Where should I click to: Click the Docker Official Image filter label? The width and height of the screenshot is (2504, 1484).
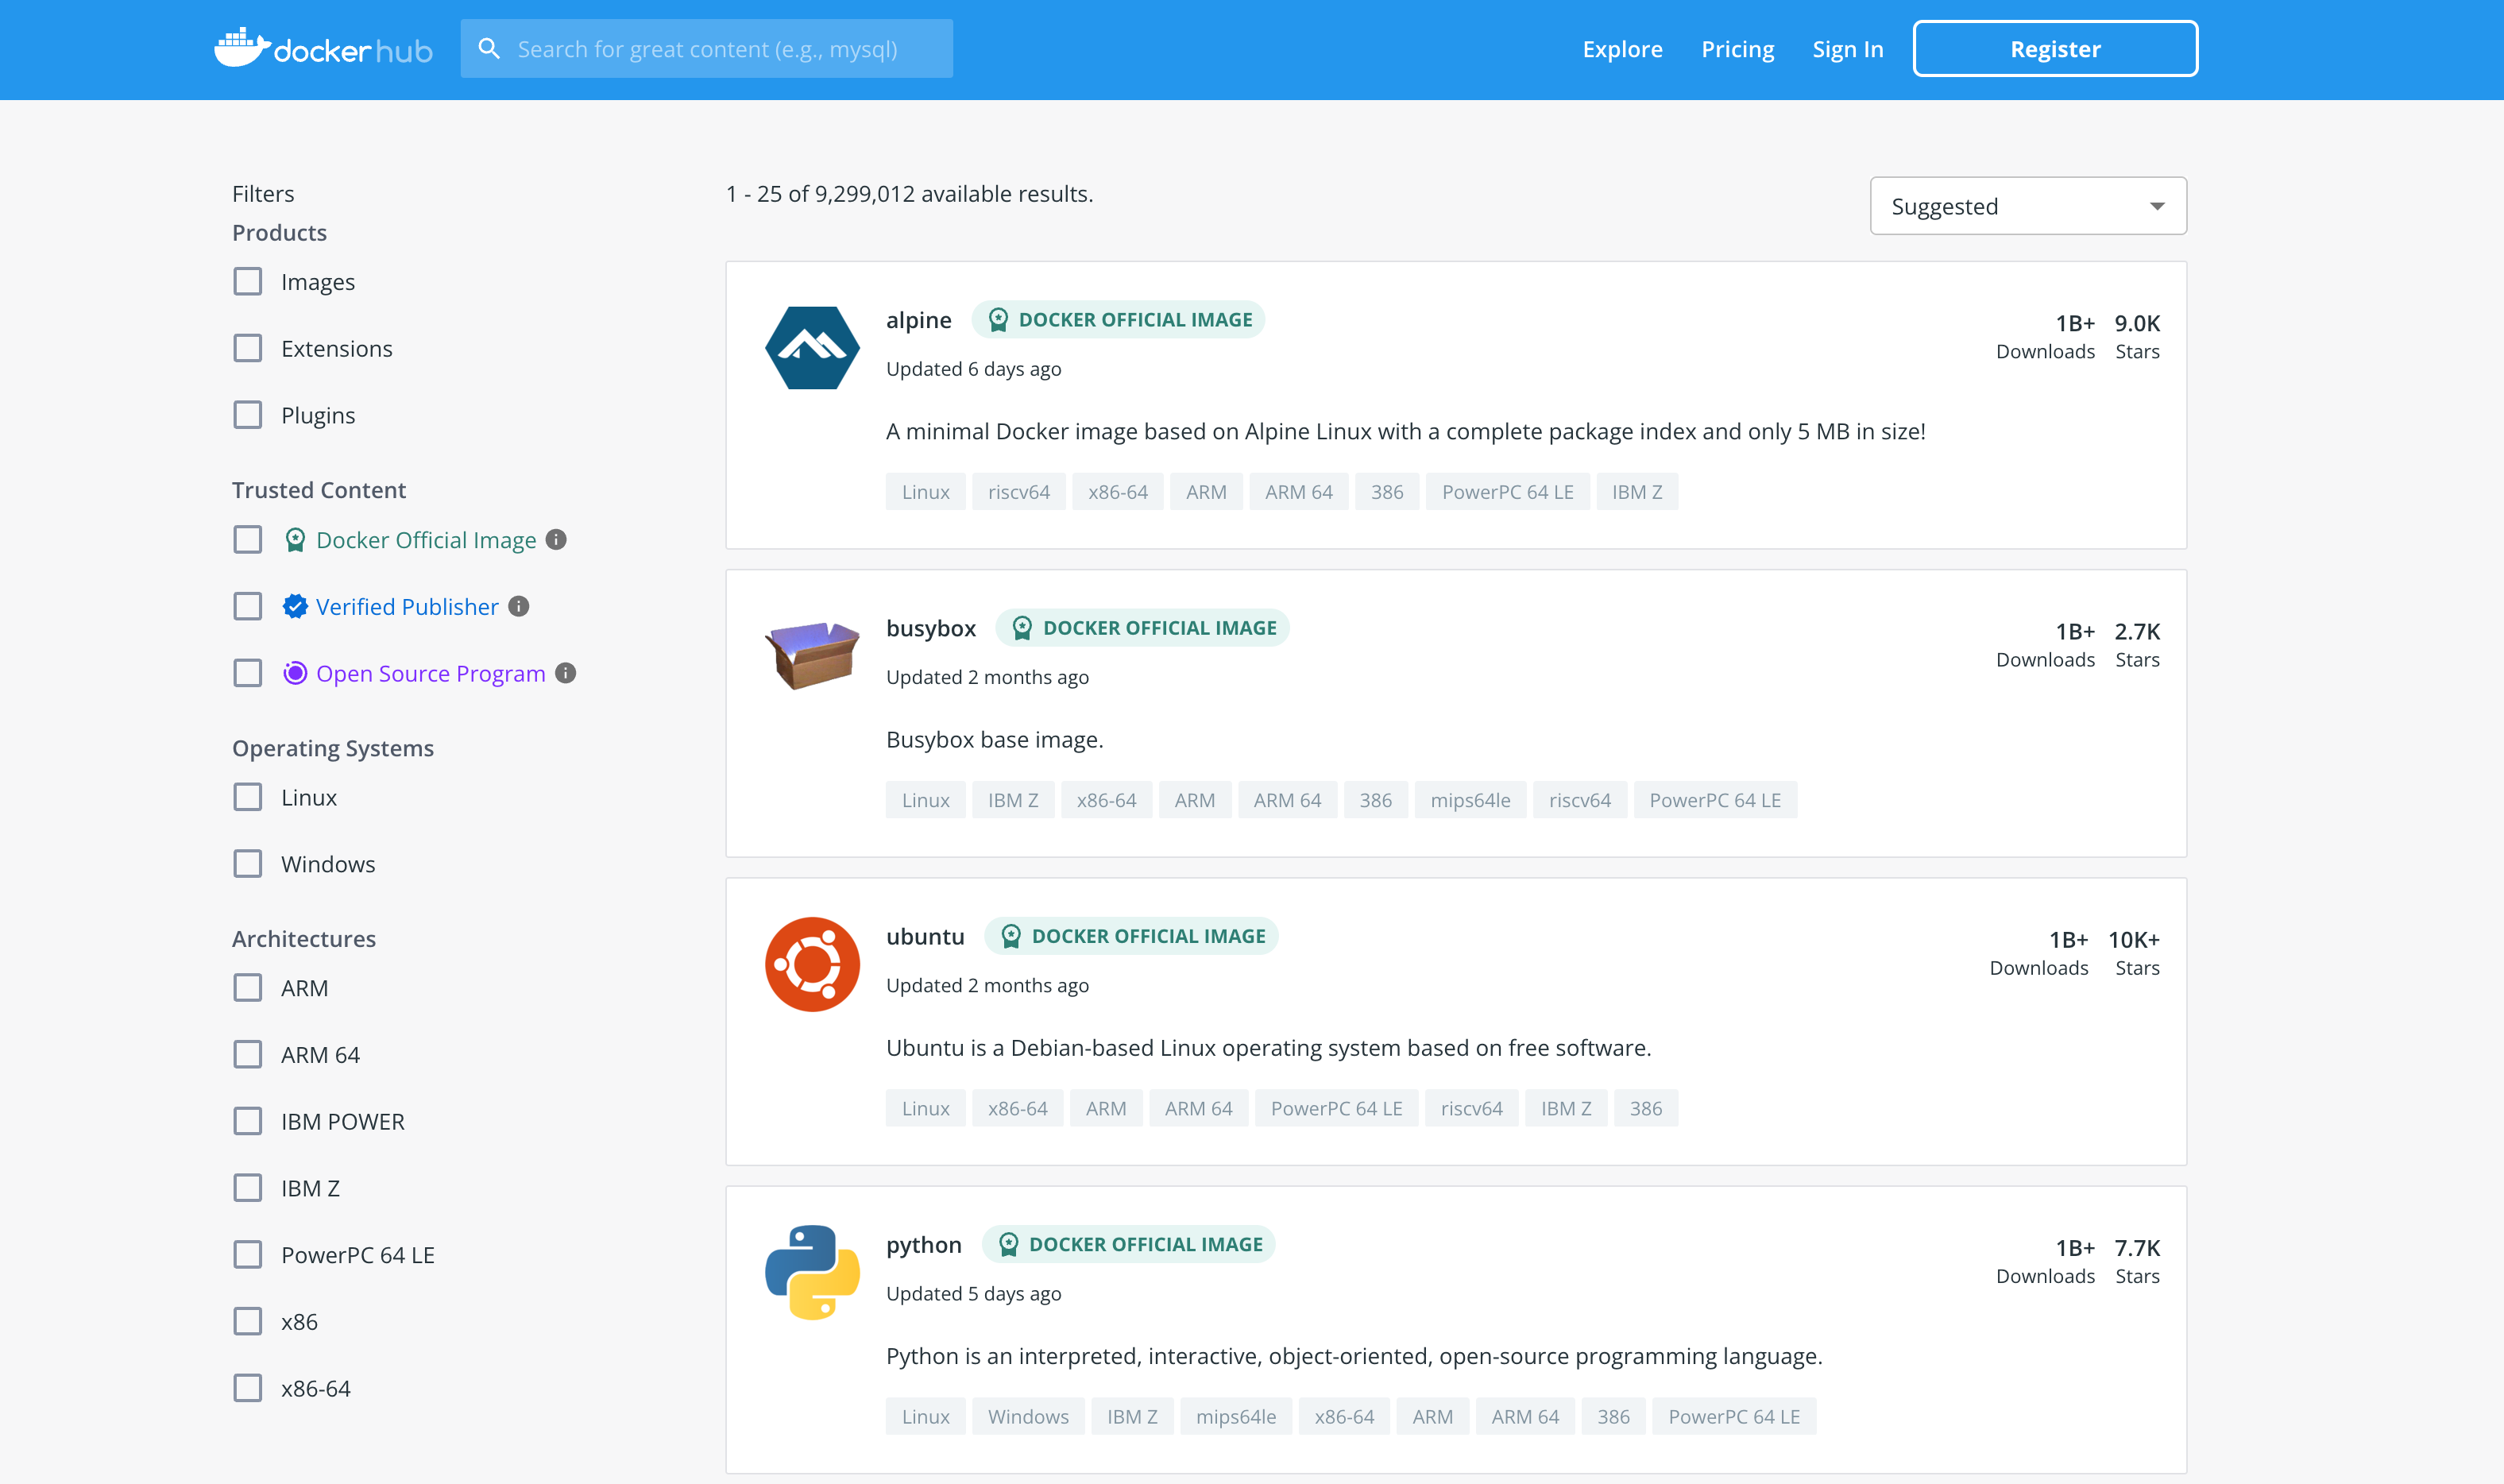pyautogui.click(x=426, y=540)
